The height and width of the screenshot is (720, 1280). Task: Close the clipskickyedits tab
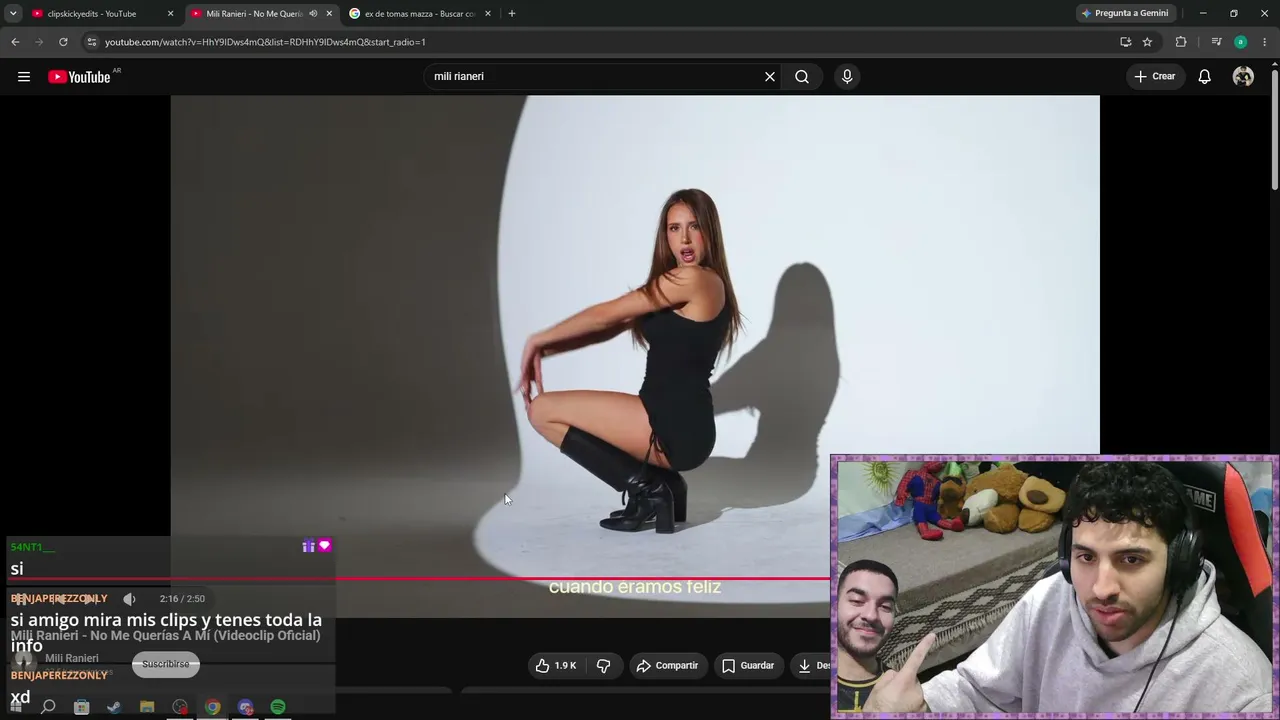[x=170, y=14]
